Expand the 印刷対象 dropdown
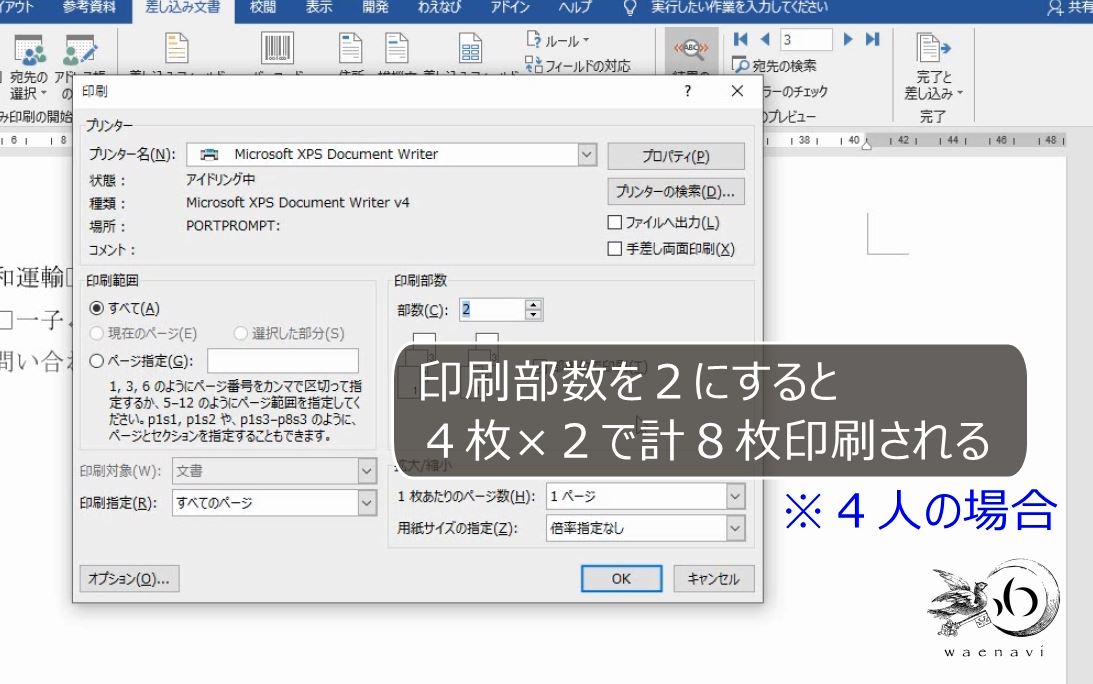Screen dimensions: 1093x684 pyautogui.click(x=367, y=471)
